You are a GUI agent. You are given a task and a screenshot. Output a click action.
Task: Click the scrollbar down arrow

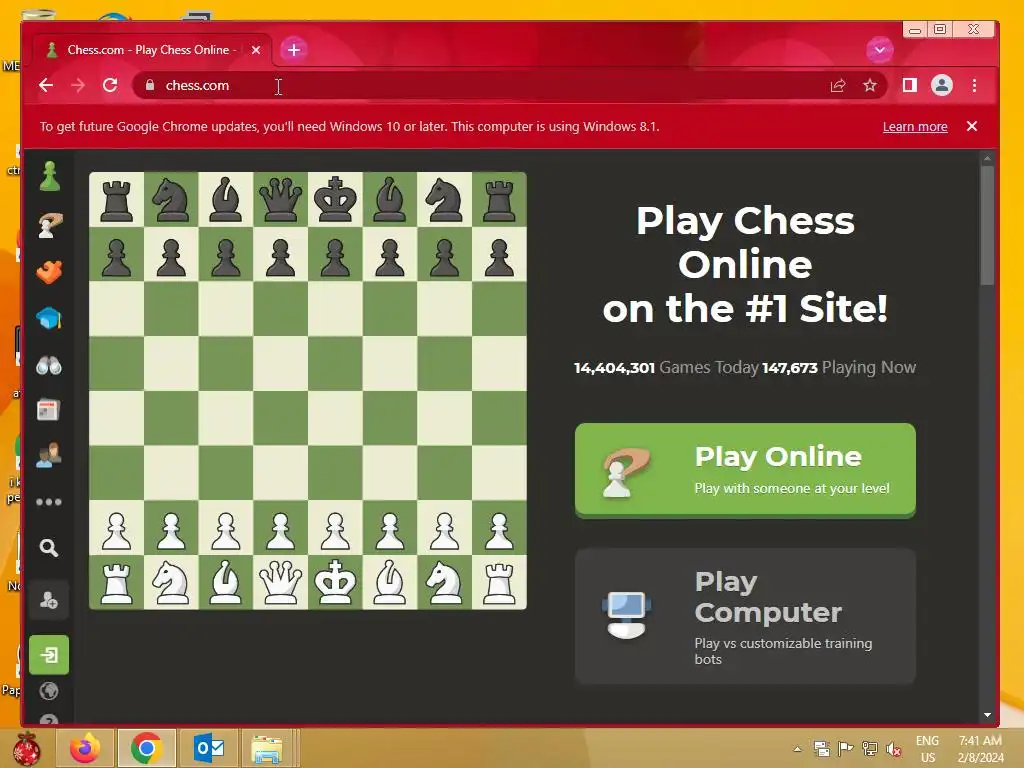coord(987,715)
